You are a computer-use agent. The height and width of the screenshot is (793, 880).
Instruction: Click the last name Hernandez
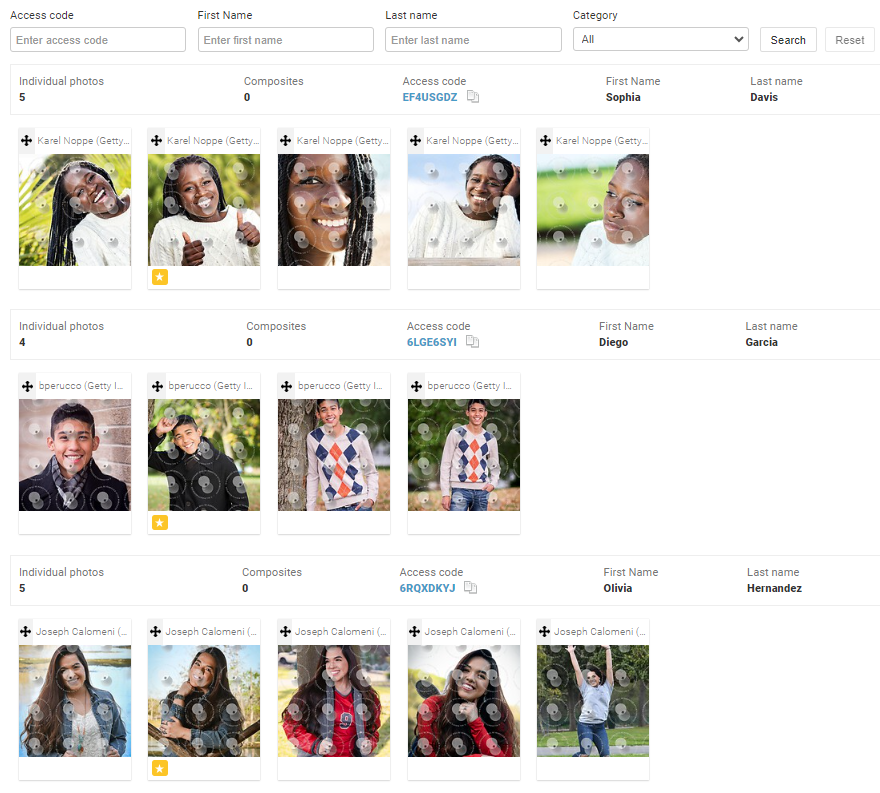pyautogui.click(x=774, y=588)
